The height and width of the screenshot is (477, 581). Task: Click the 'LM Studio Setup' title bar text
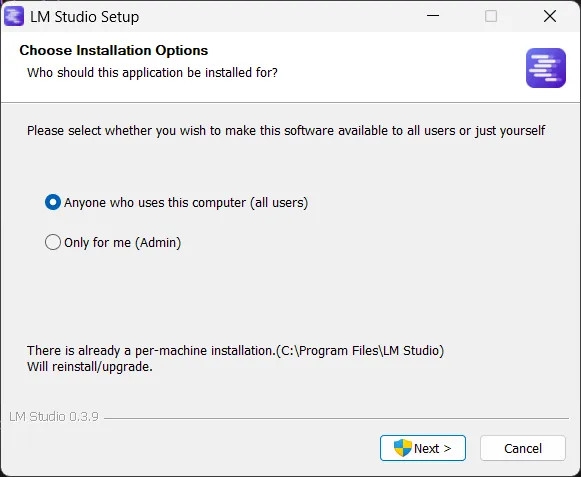click(x=84, y=17)
